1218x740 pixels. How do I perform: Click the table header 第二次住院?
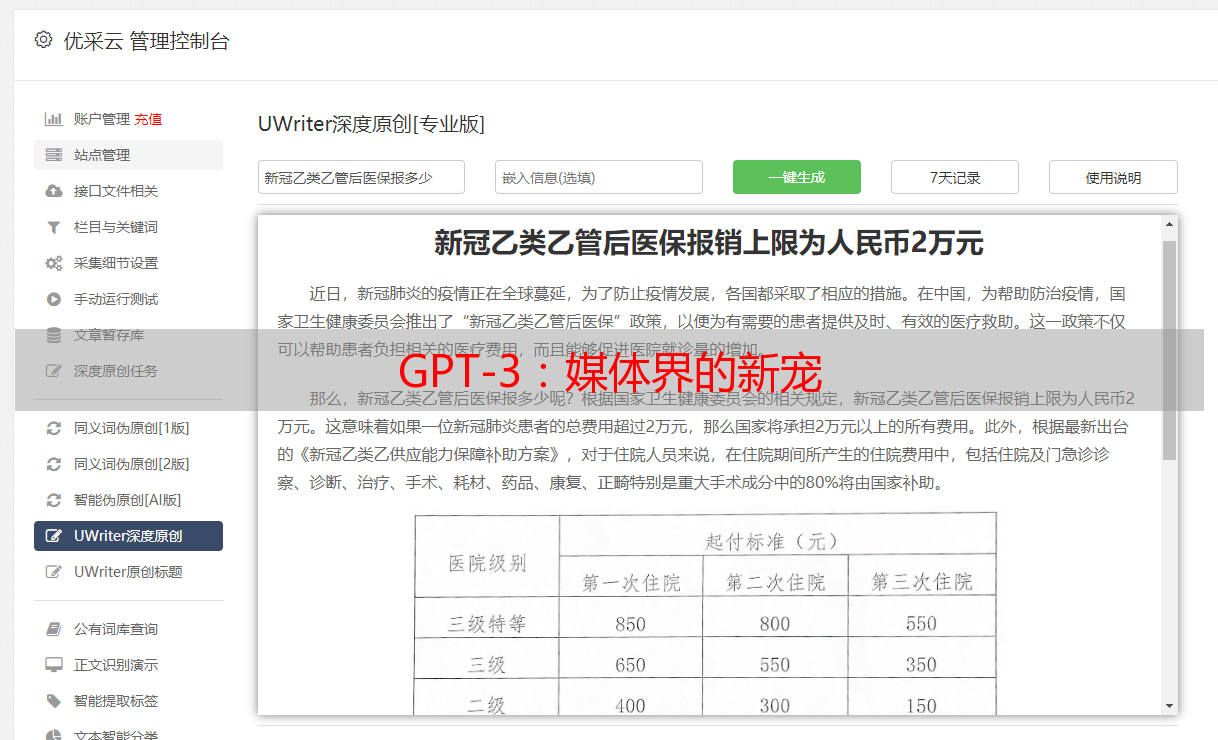775,582
